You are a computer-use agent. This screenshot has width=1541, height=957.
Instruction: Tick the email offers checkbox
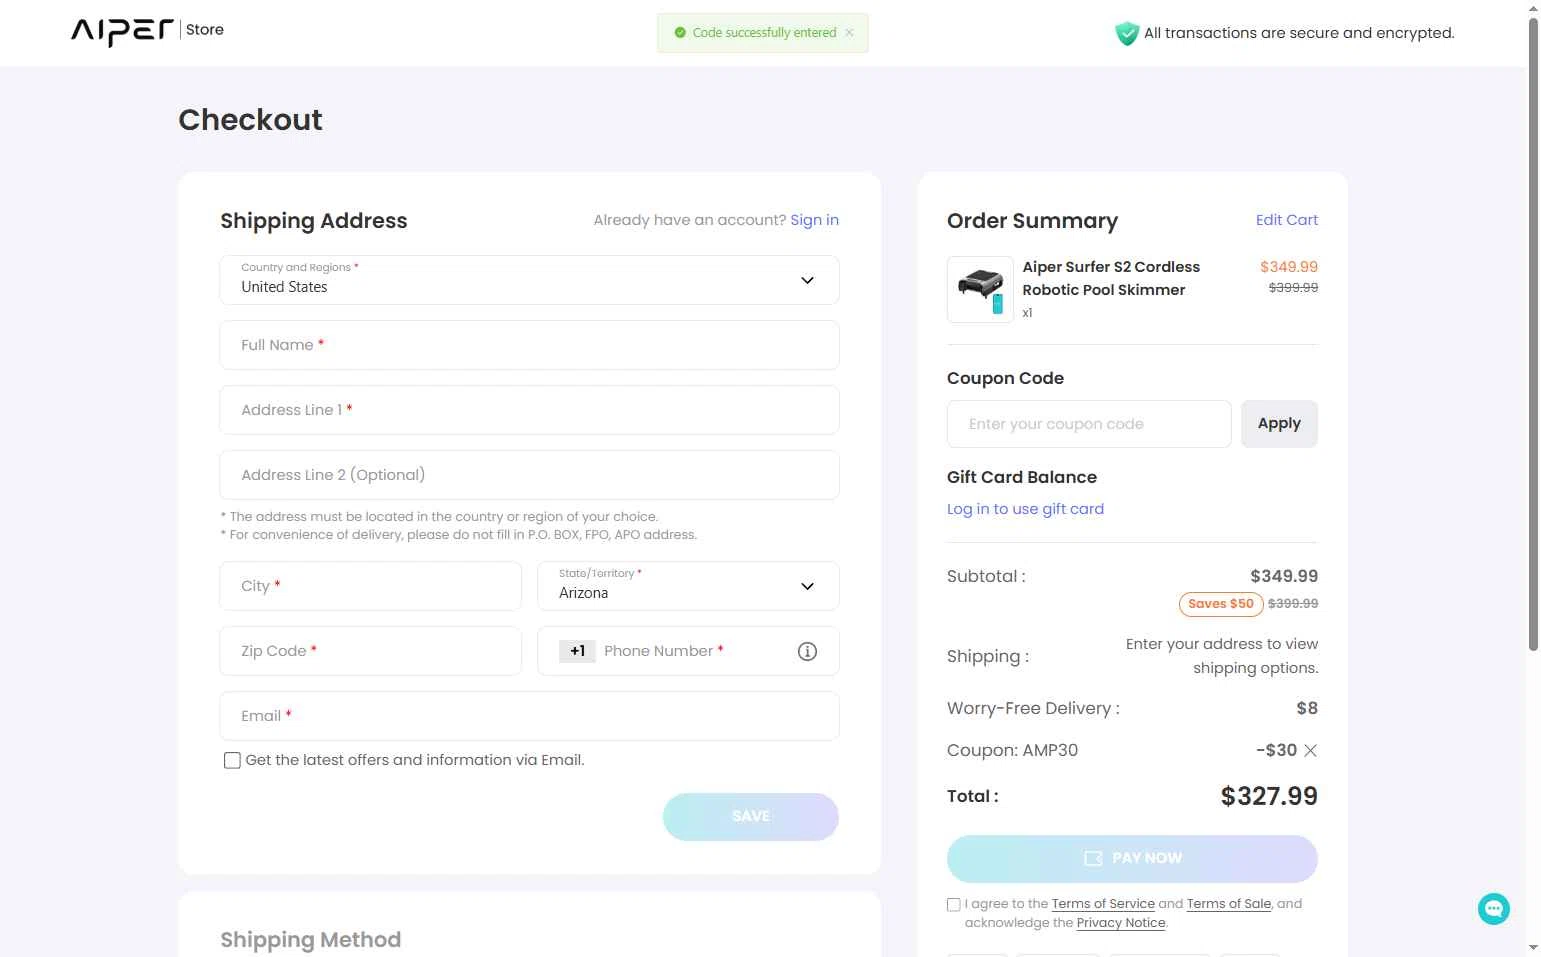coord(232,760)
